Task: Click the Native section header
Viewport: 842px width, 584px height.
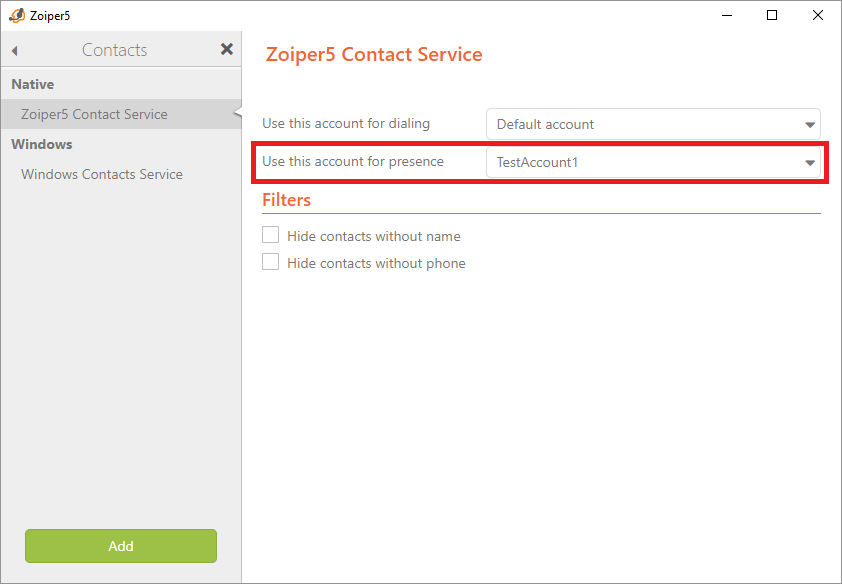Action: coord(33,84)
